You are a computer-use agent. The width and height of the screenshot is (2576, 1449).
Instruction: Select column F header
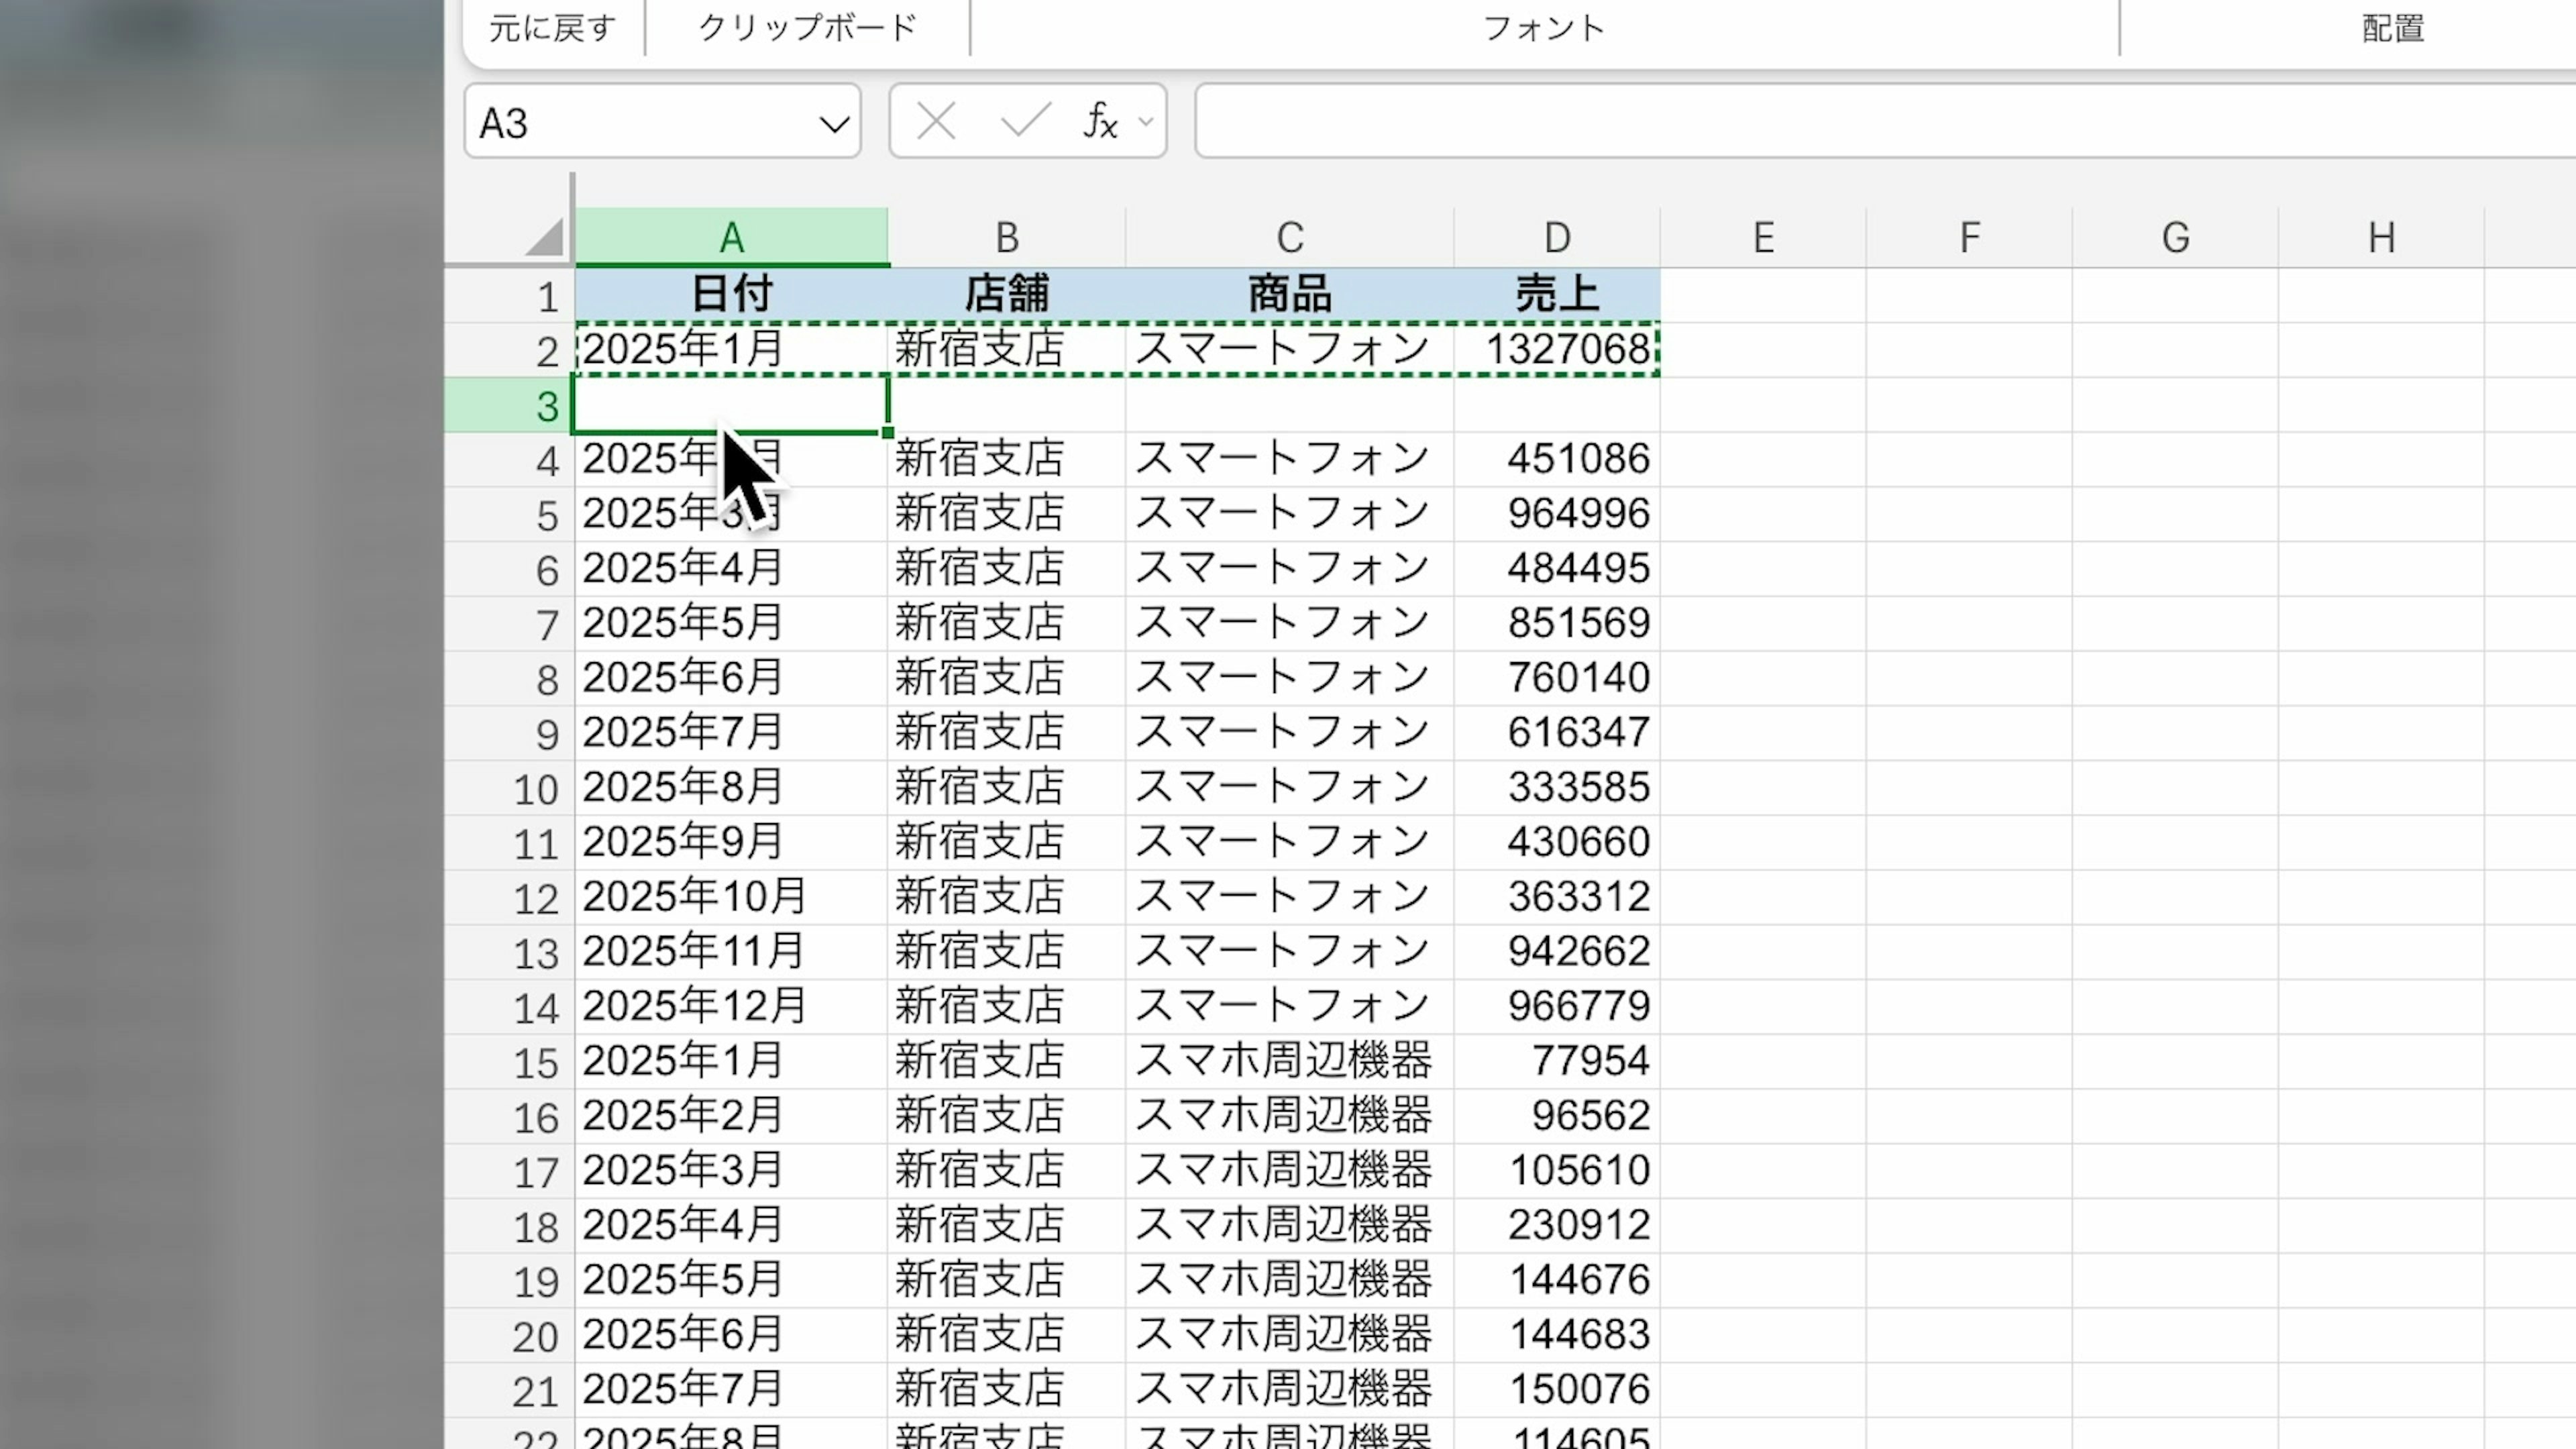click(1969, 238)
